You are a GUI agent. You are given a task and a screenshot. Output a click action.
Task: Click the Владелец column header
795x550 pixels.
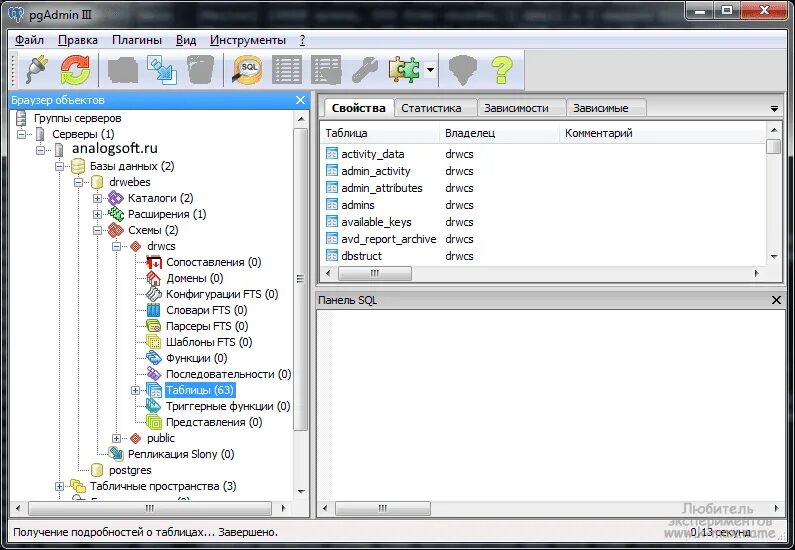pos(499,133)
